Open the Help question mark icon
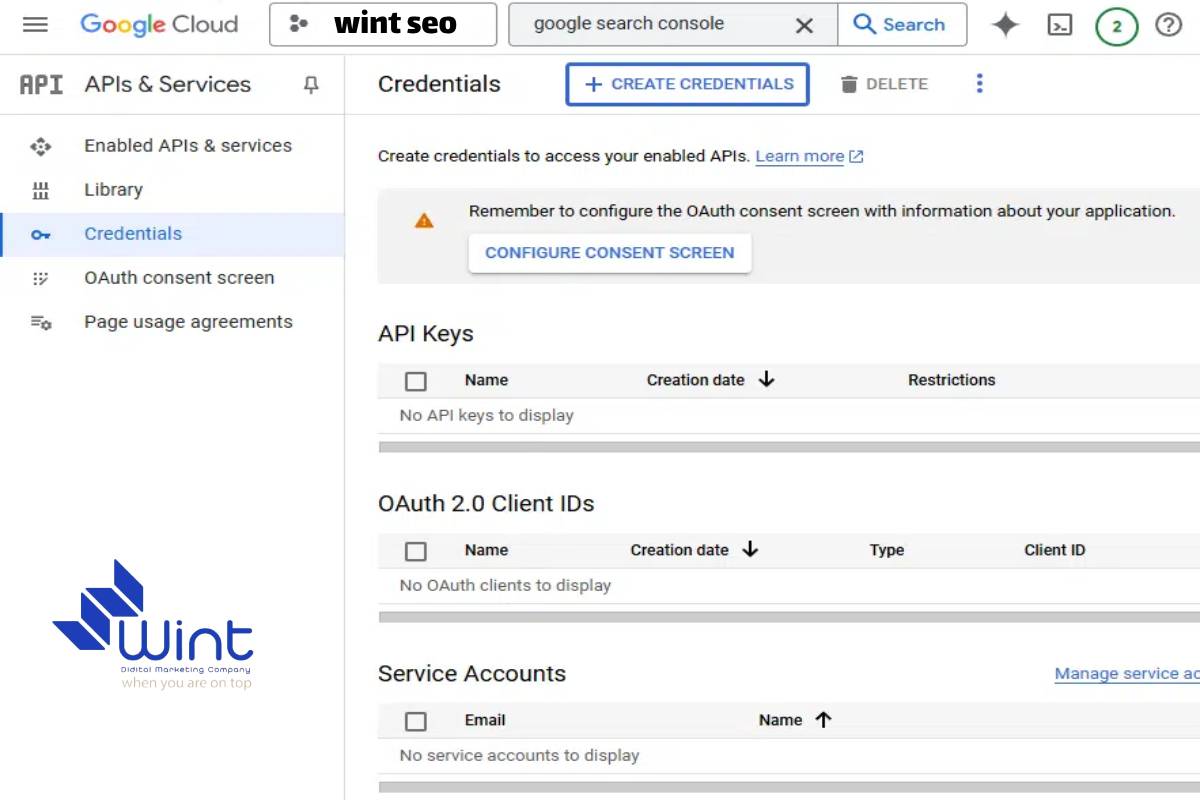Image resolution: width=1200 pixels, height=800 pixels. click(1168, 25)
